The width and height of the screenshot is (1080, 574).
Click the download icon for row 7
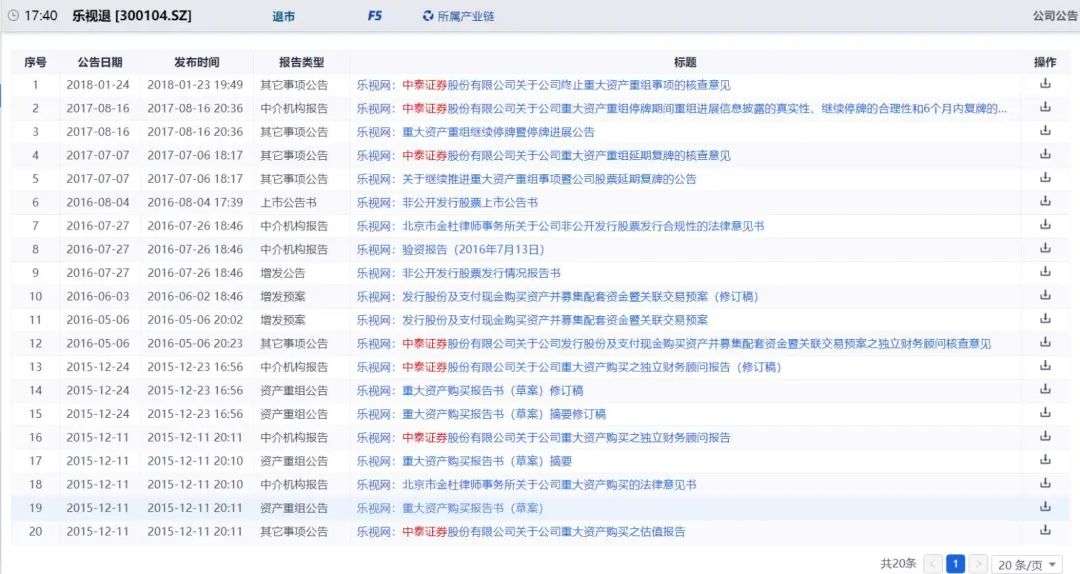pyautogui.click(x=1045, y=225)
